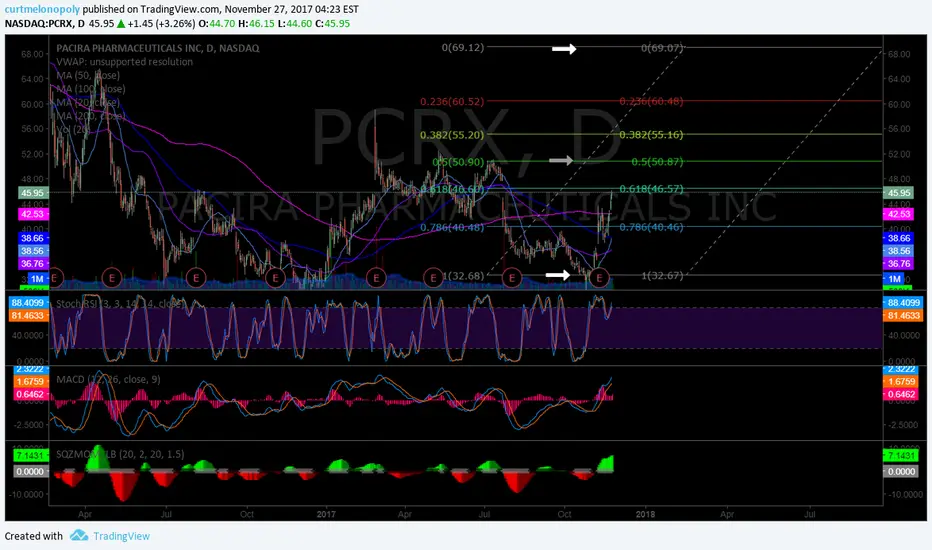The width and height of the screenshot is (932, 550).
Task: Click the 0.382(55.16) Fibonacci label
Action: (x=651, y=135)
